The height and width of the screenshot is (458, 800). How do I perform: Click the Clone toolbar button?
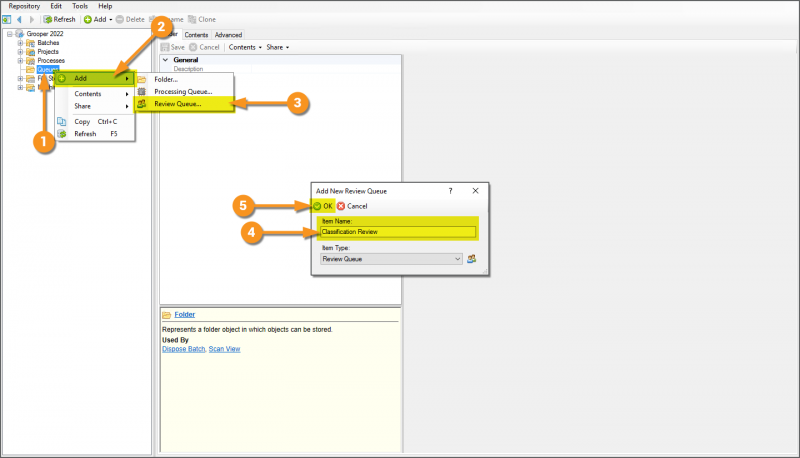coord(202,19)
